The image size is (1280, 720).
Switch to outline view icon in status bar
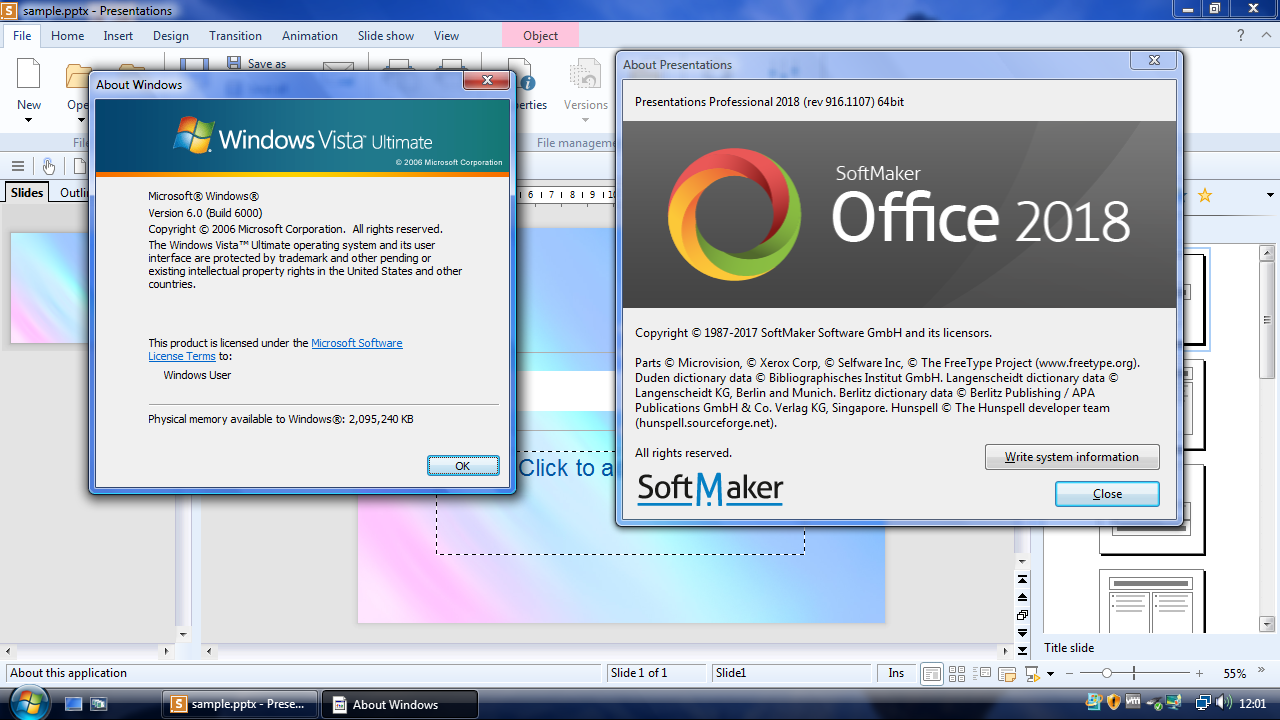pos(982,674)
